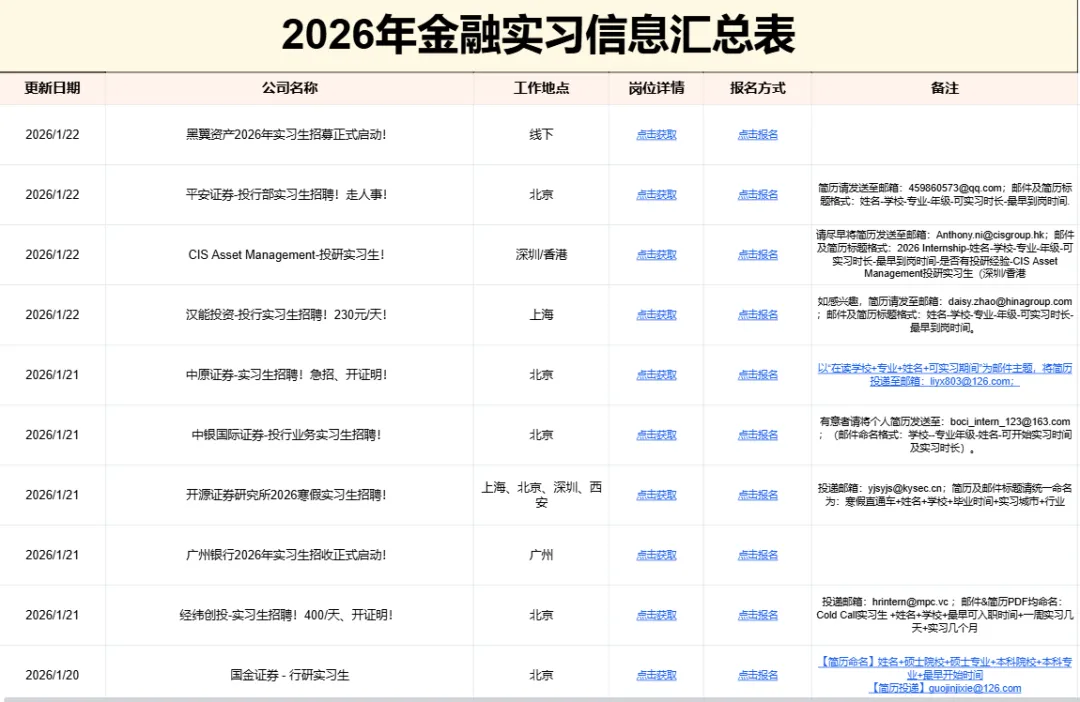Click the horizontal scrollbar at the bottom
The height and width of the screenshot is (702, 1080).
[540, 699]
